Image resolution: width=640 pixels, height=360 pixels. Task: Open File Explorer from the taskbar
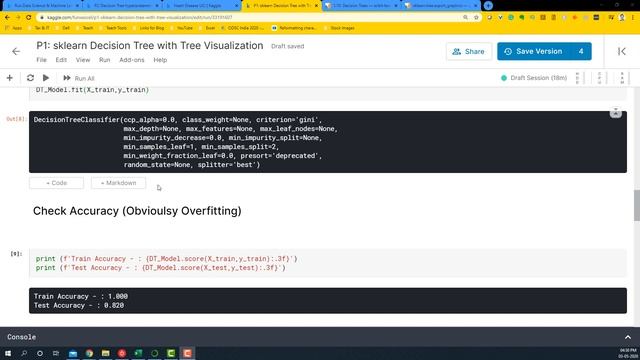pyautogui.click(x=106, y=353)
